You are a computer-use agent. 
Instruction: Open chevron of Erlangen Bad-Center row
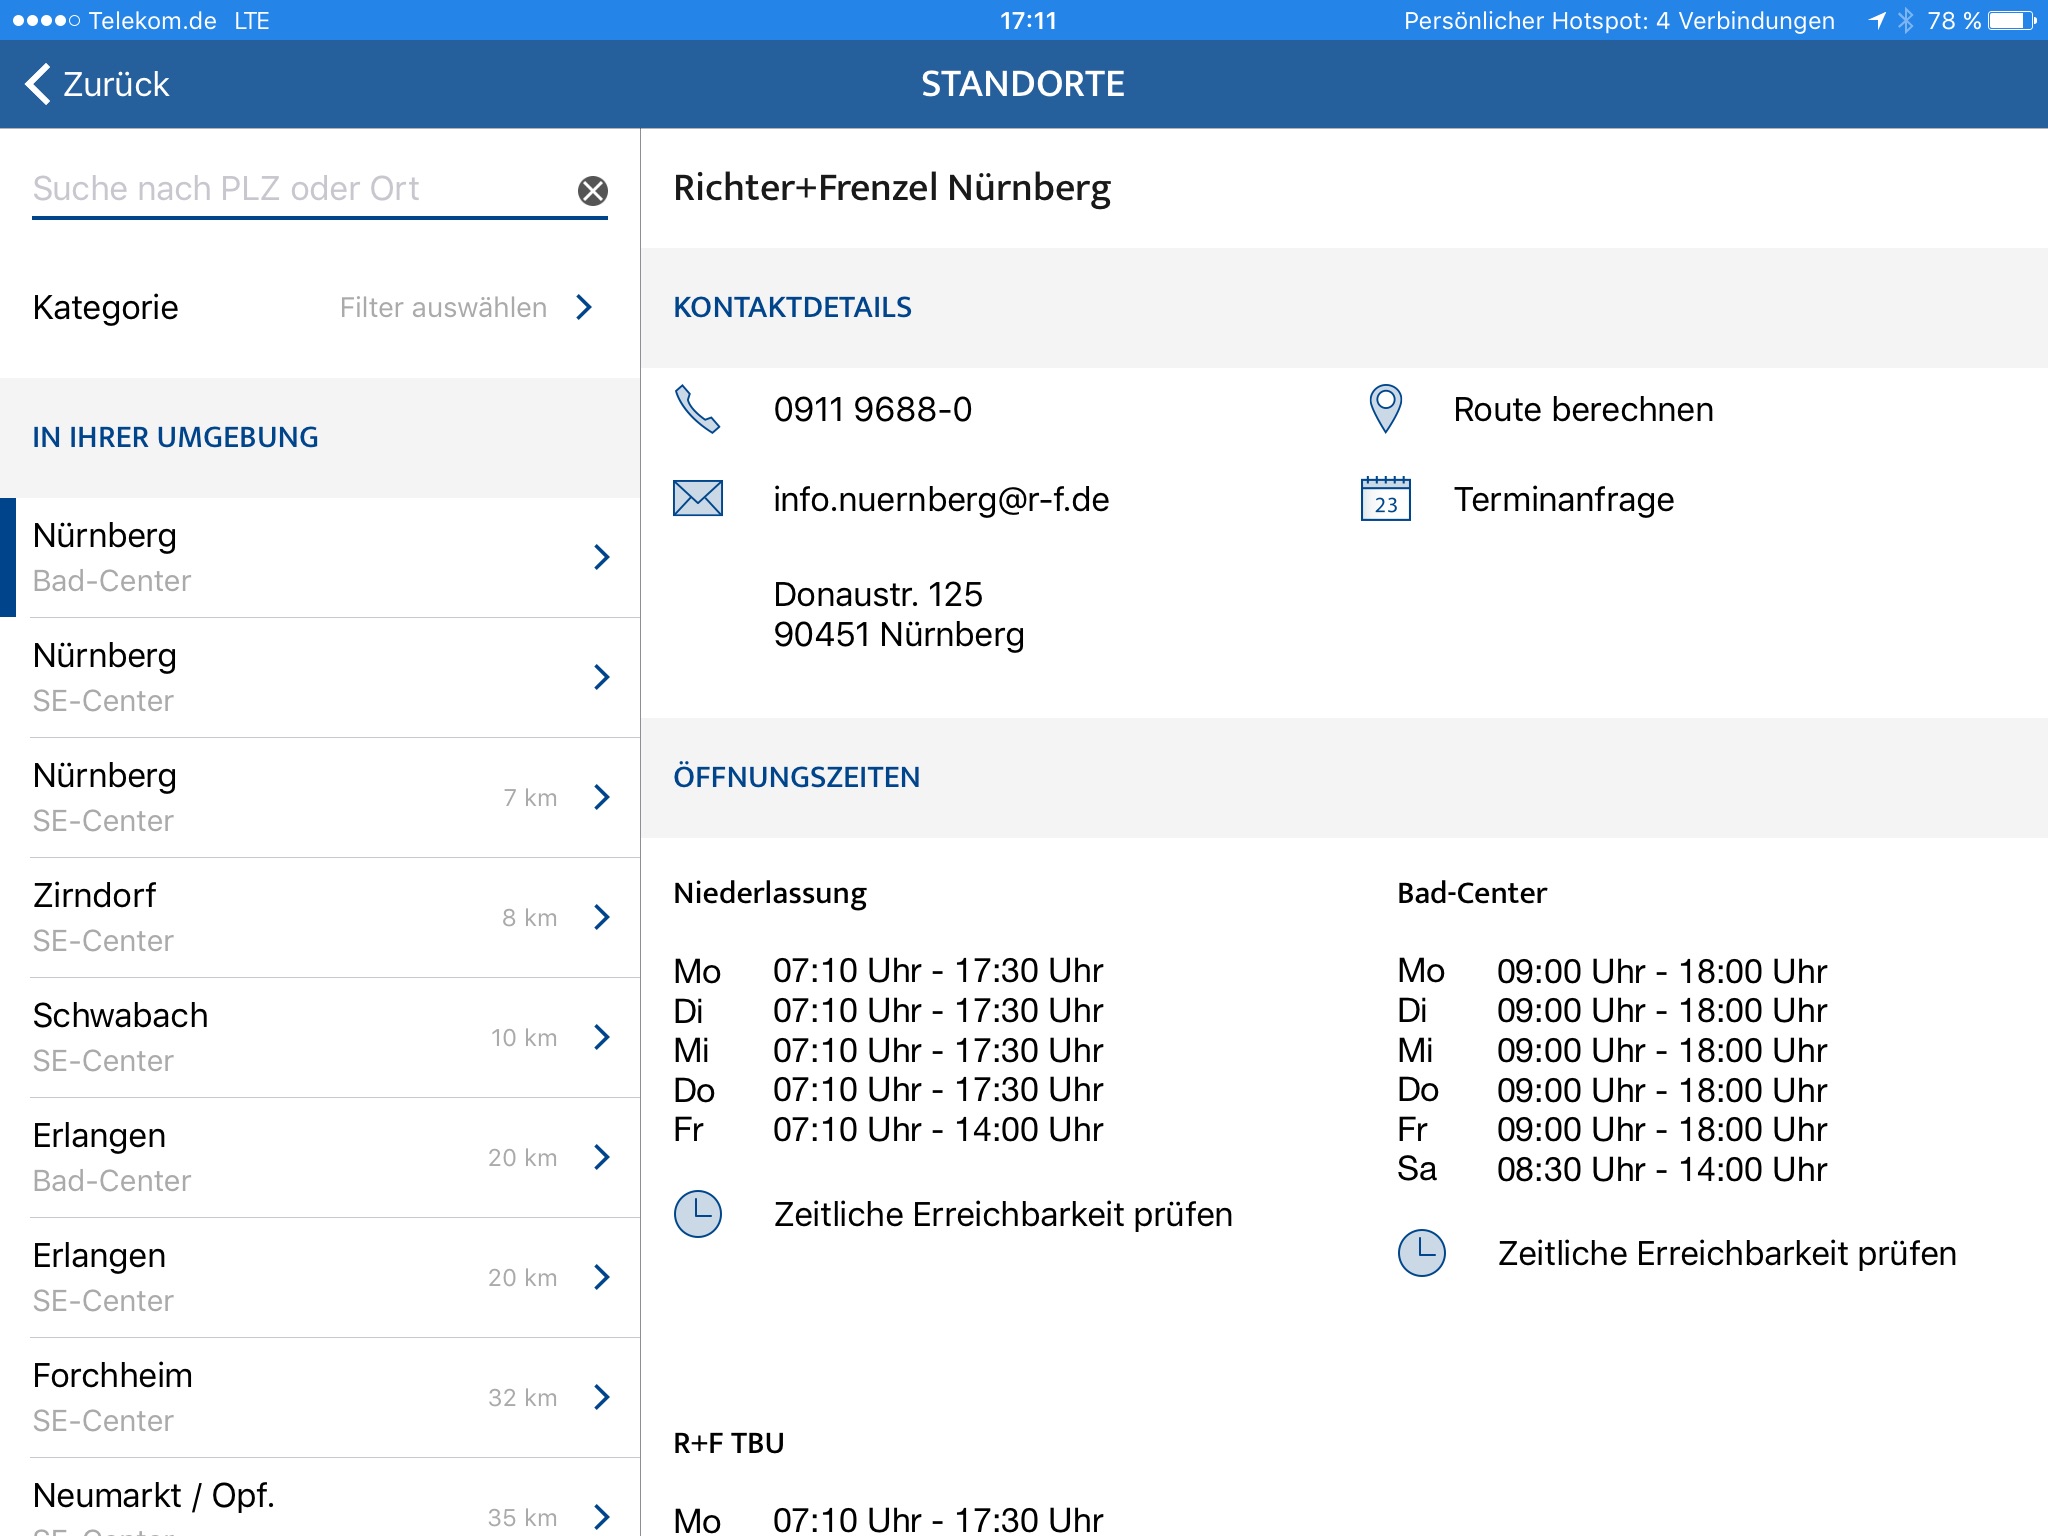point(601,1157)
